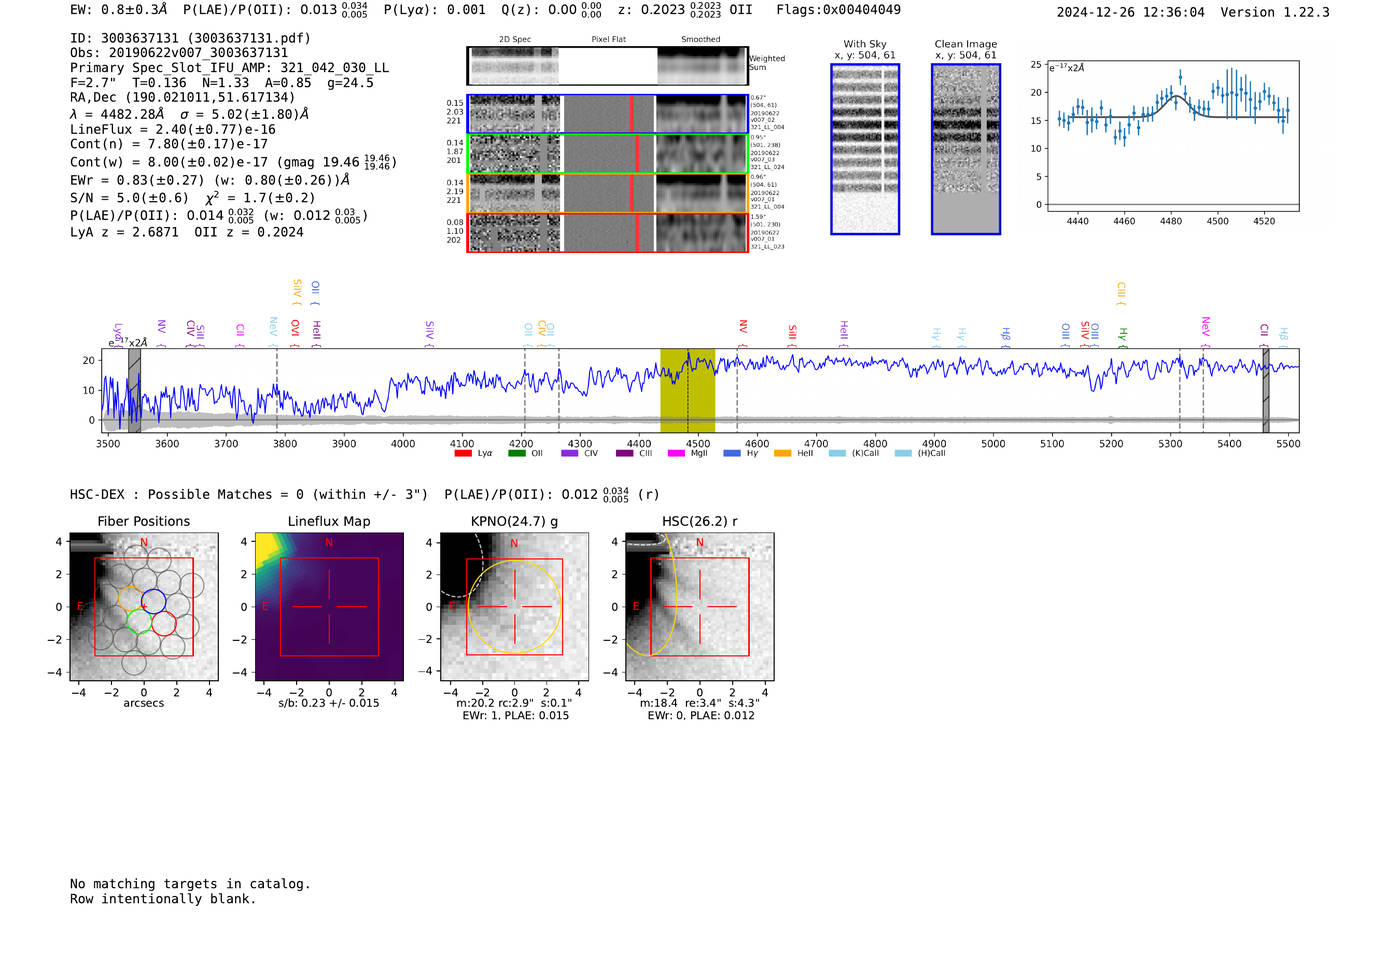This screenshot has width=1400, height=953.
Task: Select the Fiber Positions panel image
Action: click(143, 607)
